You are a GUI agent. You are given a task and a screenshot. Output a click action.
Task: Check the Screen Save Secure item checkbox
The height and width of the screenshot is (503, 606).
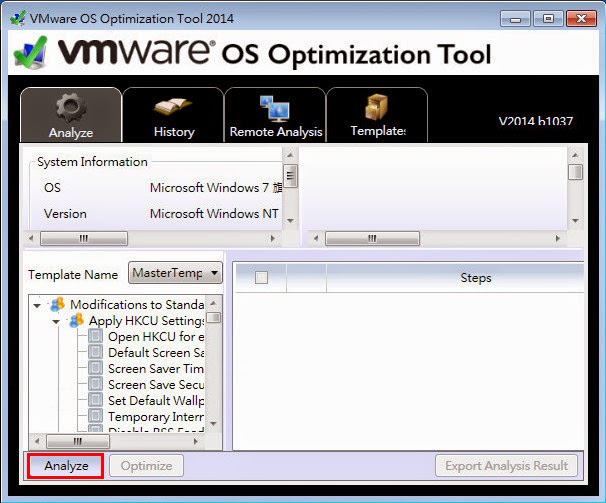(x=95, y=384)
